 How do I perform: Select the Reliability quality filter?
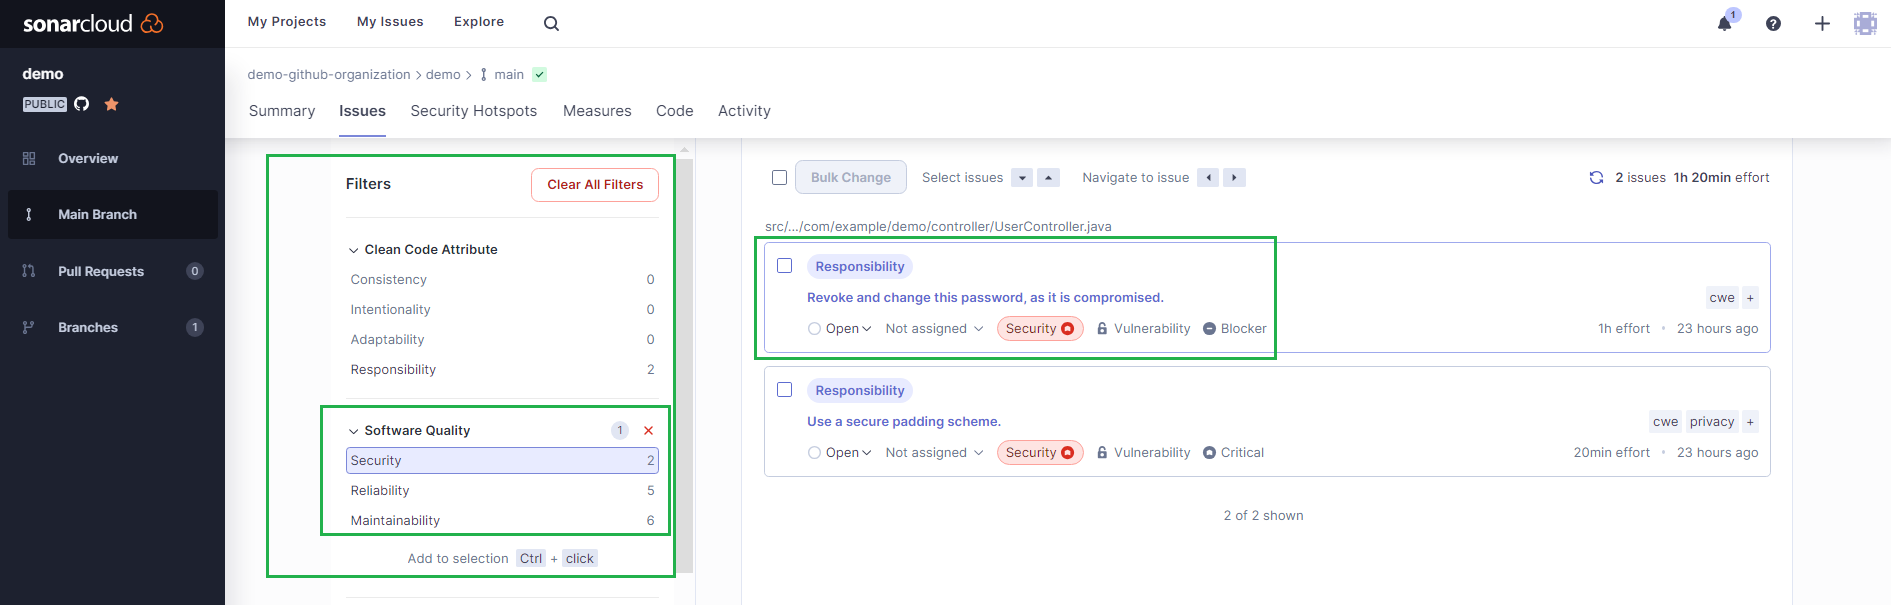(x=502, y=491)
